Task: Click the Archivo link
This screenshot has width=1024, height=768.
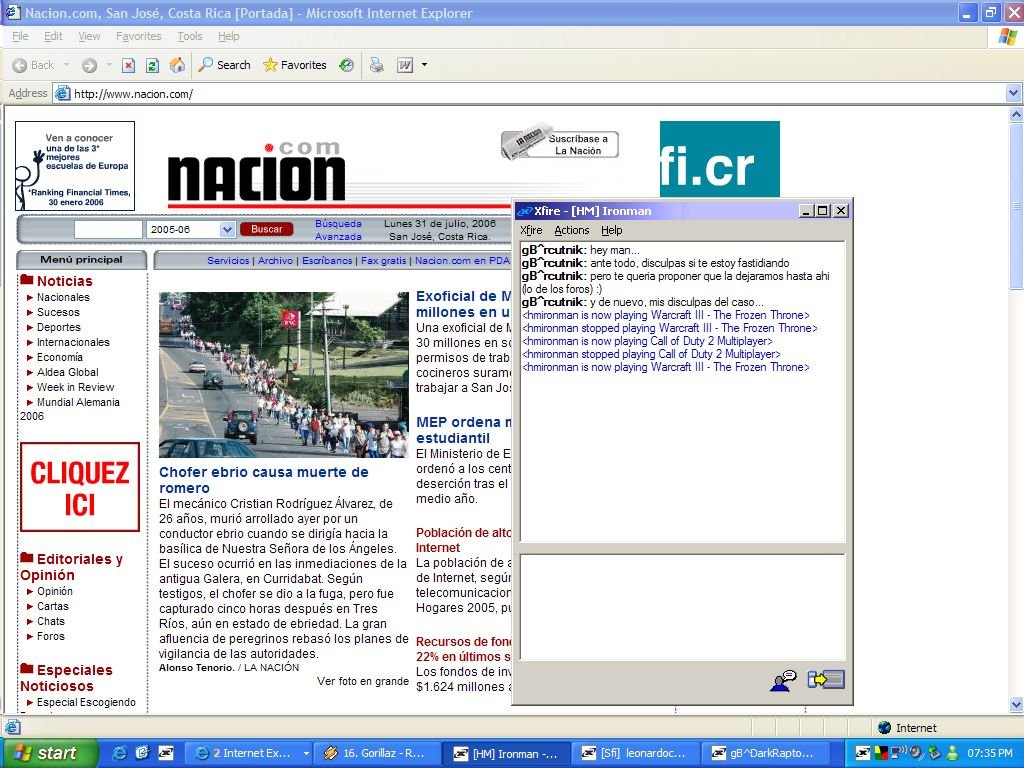Action: tap(275, 261)
